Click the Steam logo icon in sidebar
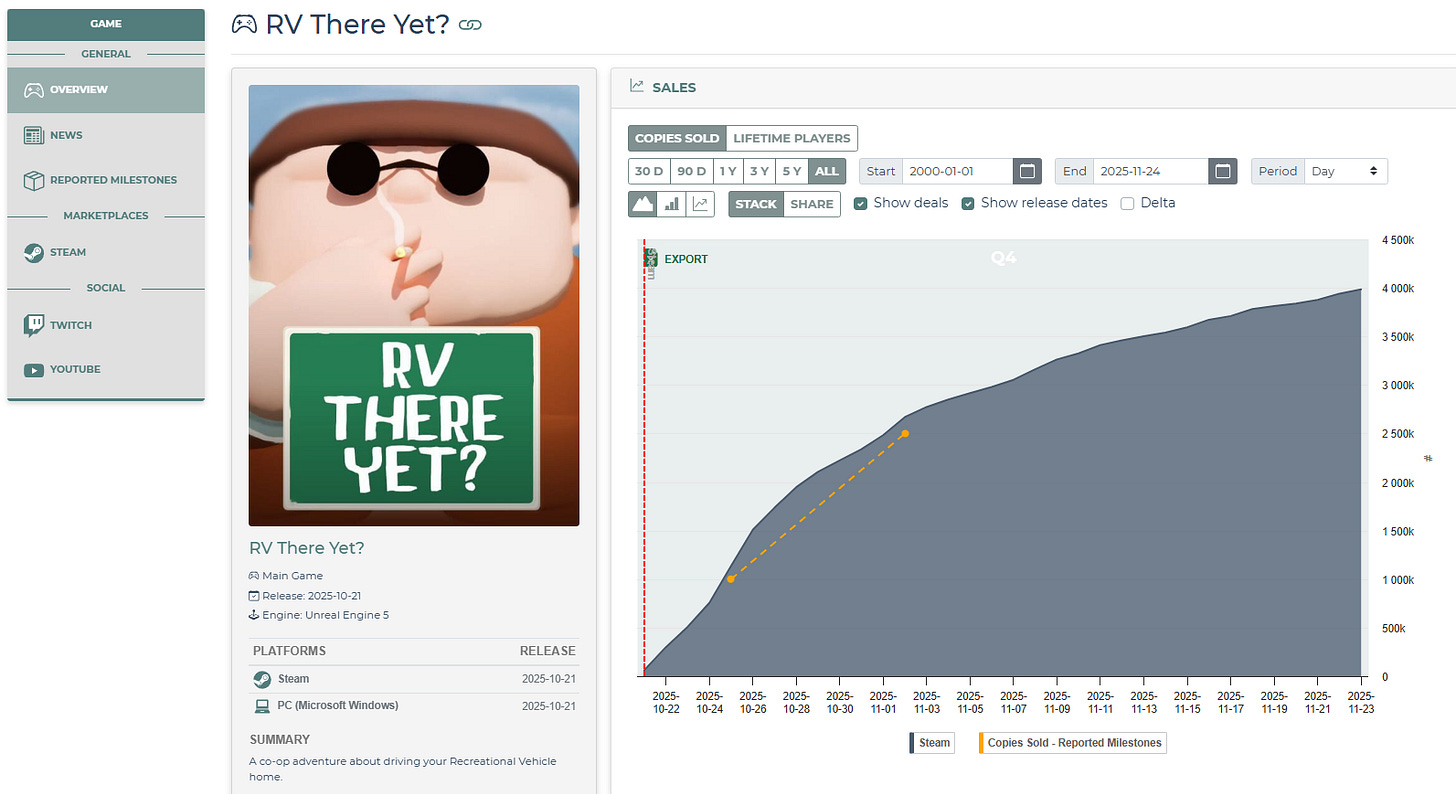Image resolution: width=1456 pixels, height=794 pixels. click(34, 253)
